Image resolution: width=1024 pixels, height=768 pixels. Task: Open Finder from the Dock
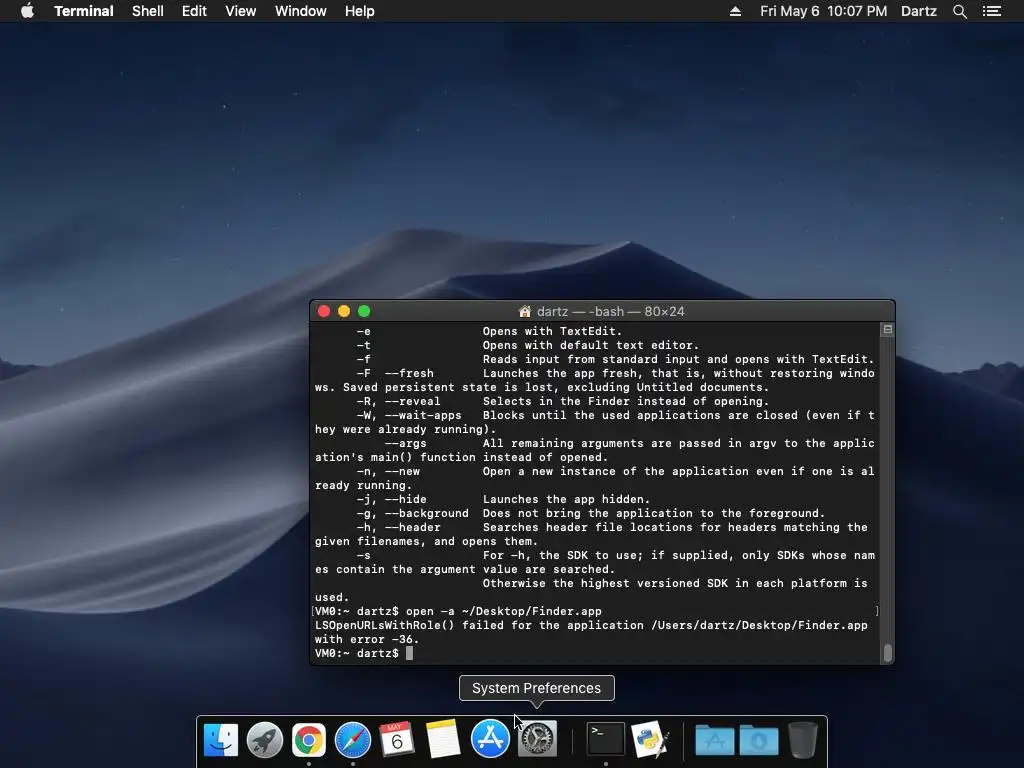(x=221, y=740)
